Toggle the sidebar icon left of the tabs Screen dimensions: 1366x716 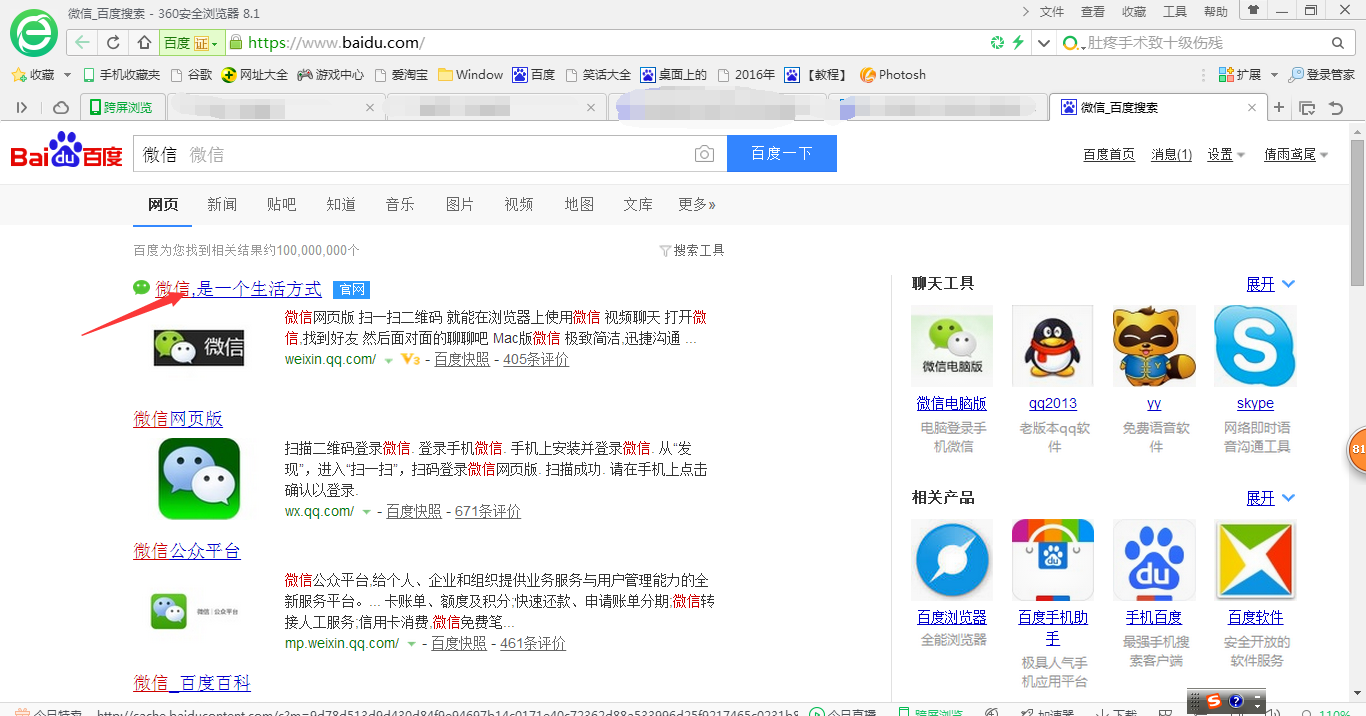point(22,107)
